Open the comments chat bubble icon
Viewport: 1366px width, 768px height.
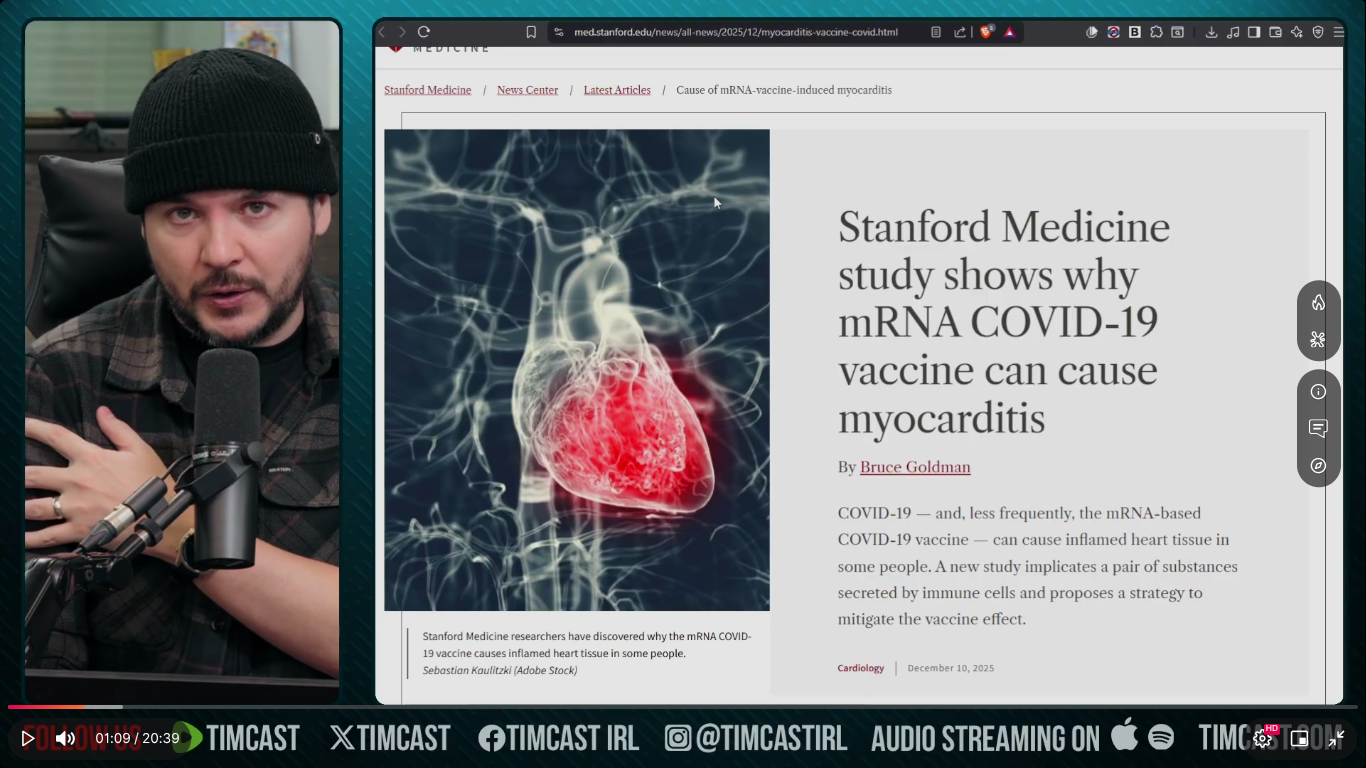pyautogui.click(x=1318, y=428)
